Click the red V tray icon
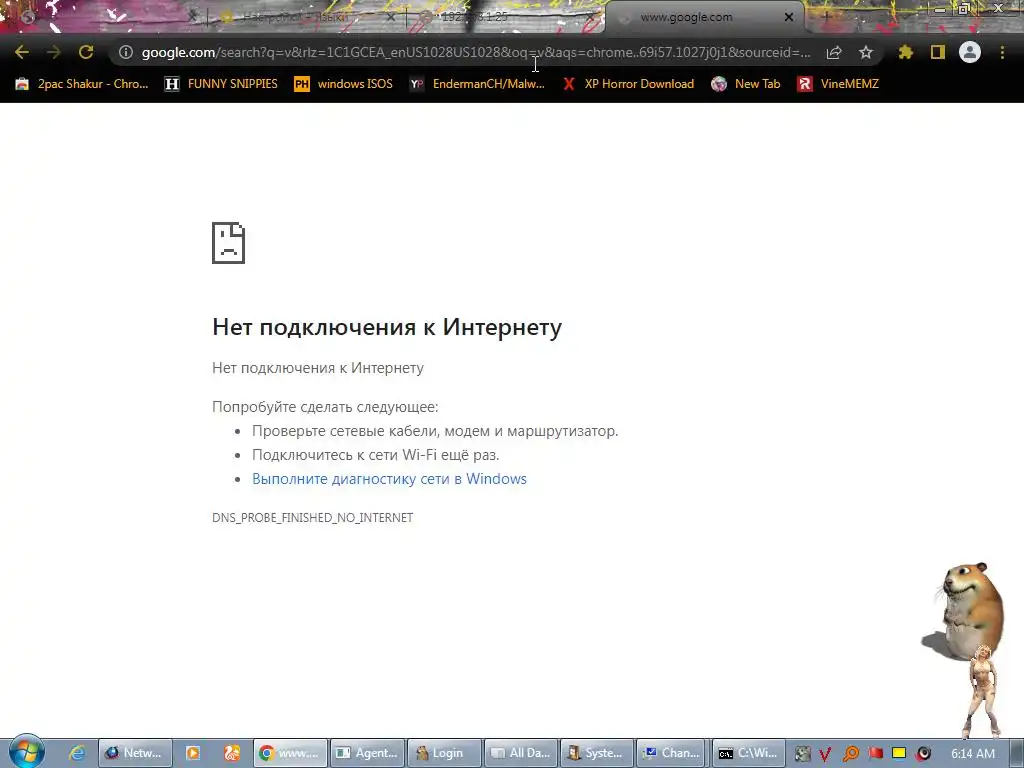Viewport: 1024px width, 768px height. pyautogui.click(x=825, y=754)
